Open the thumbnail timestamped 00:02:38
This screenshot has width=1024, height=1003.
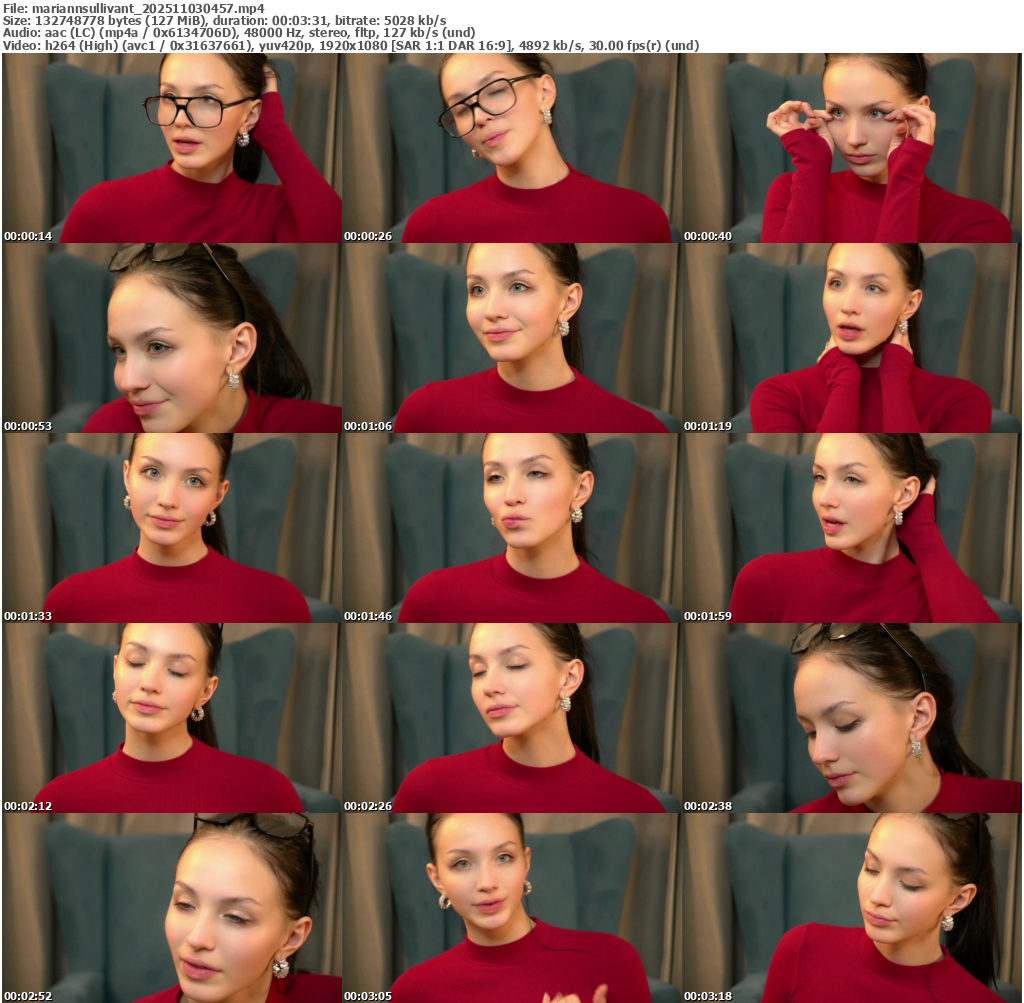(x=852, y=718)
